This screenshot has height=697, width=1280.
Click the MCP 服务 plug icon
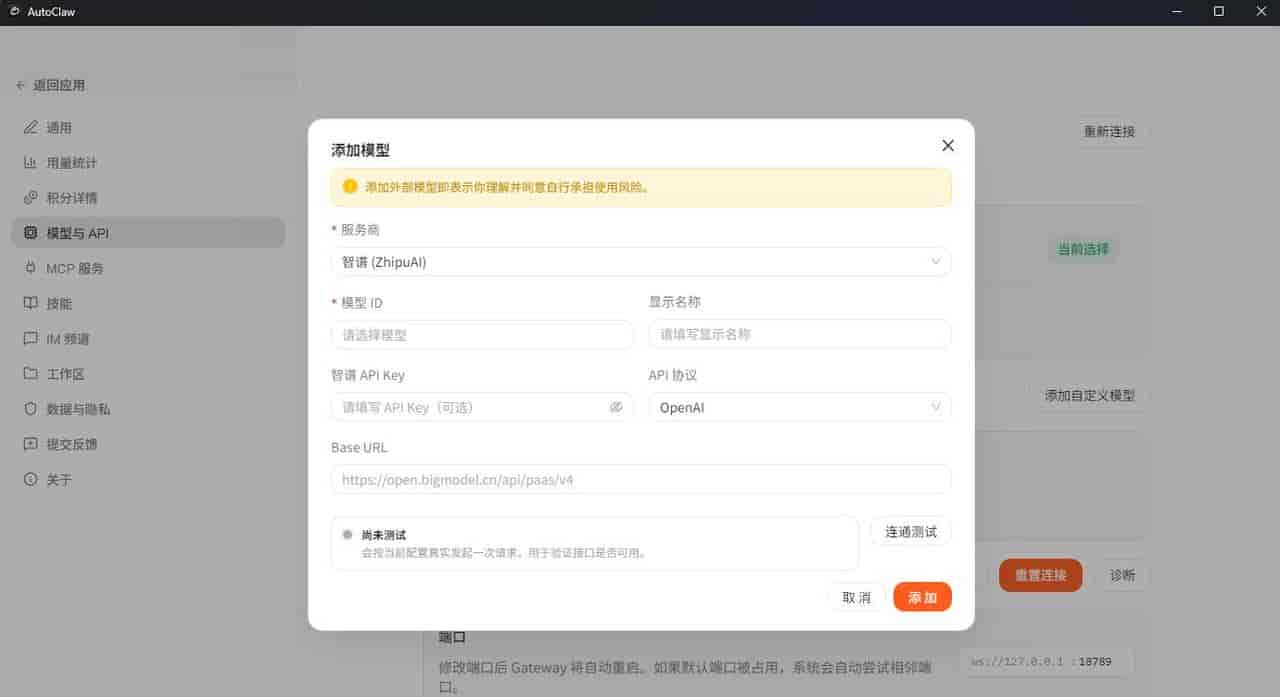coord(30,268)
